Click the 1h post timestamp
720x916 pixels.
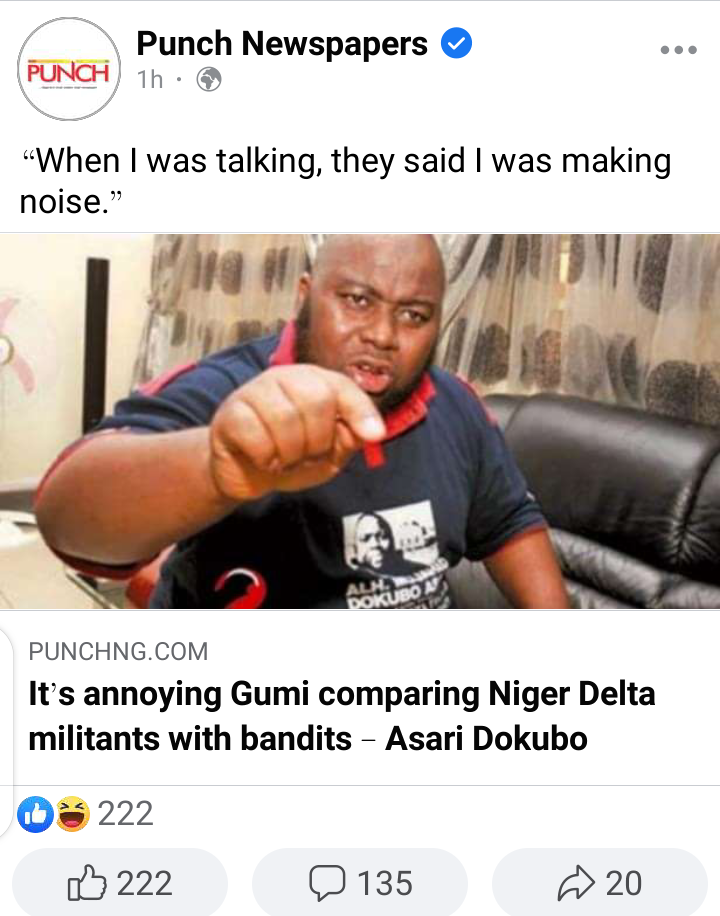150,79
